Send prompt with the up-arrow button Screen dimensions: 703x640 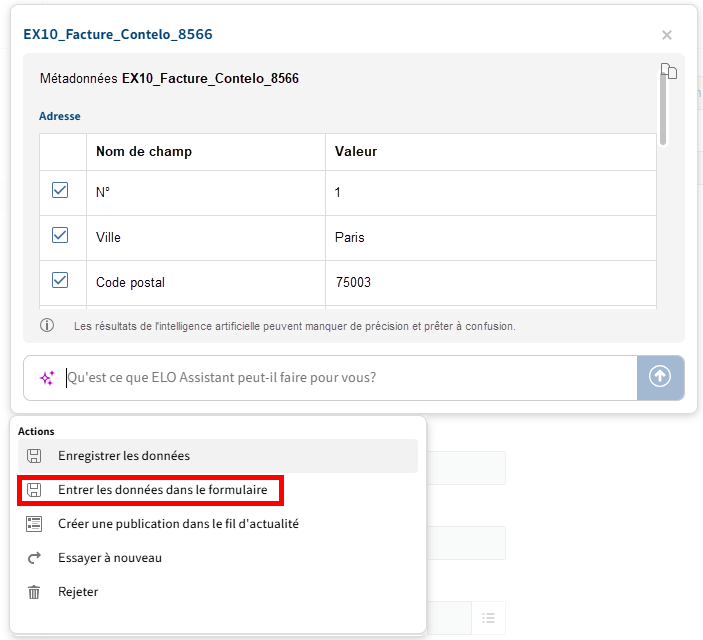click(660, 378)
